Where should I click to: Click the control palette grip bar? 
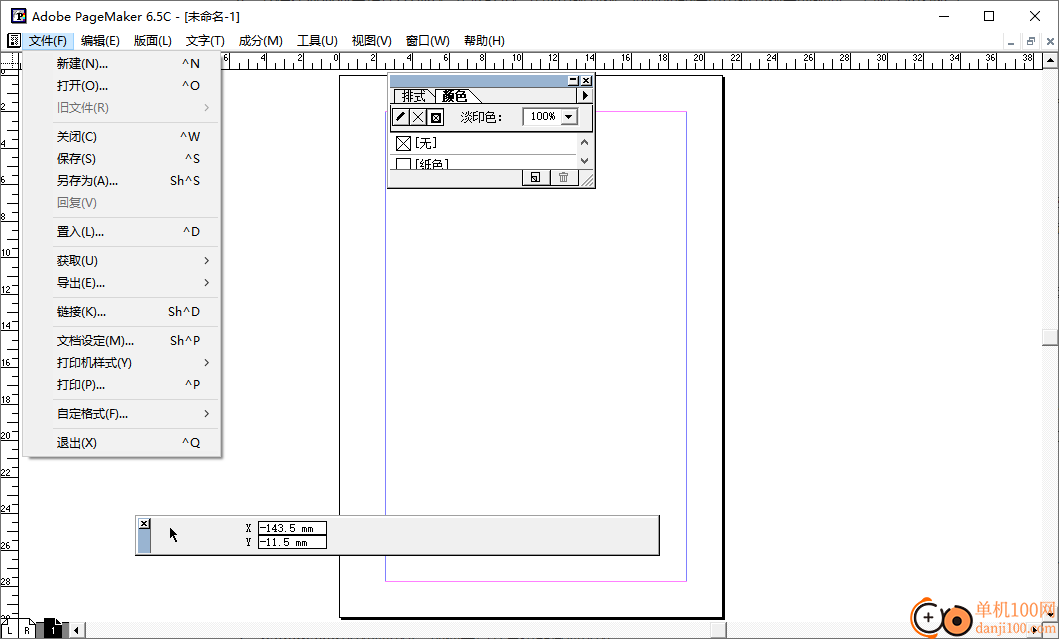[x=144, y=541]
